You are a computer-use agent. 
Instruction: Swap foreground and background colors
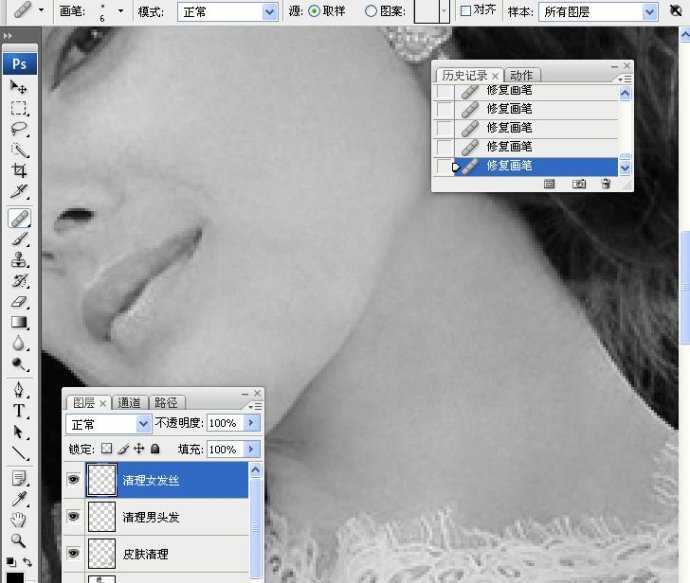27,562
